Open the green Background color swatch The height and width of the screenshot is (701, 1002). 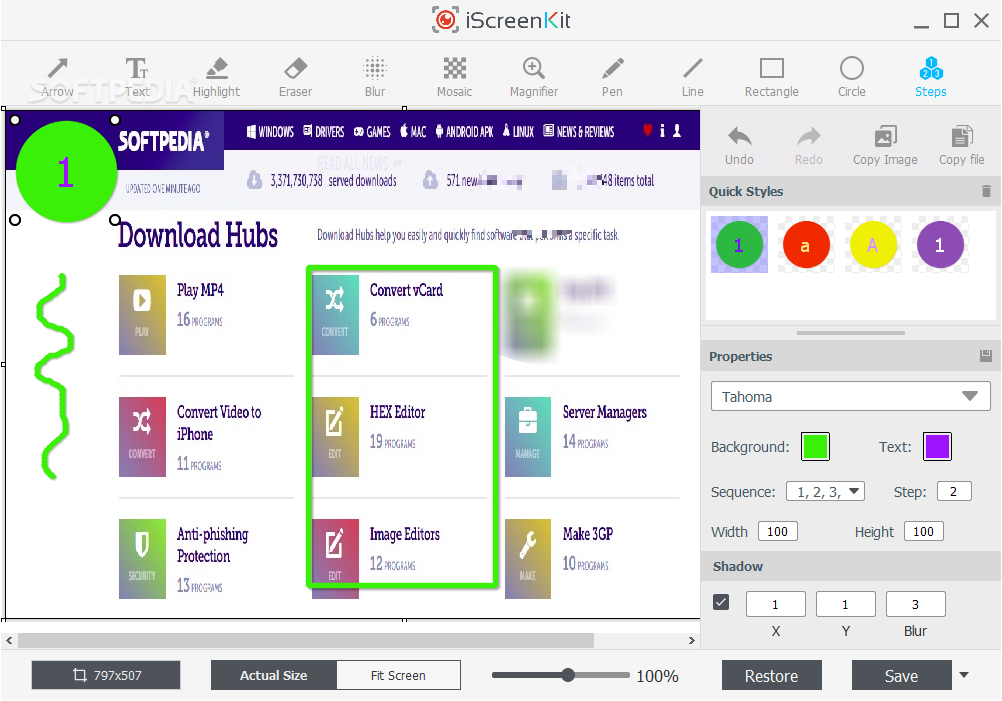(x=815, y=447)
